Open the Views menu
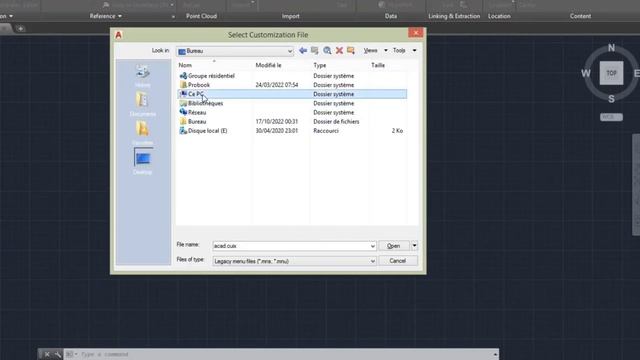 click(370, 50)
